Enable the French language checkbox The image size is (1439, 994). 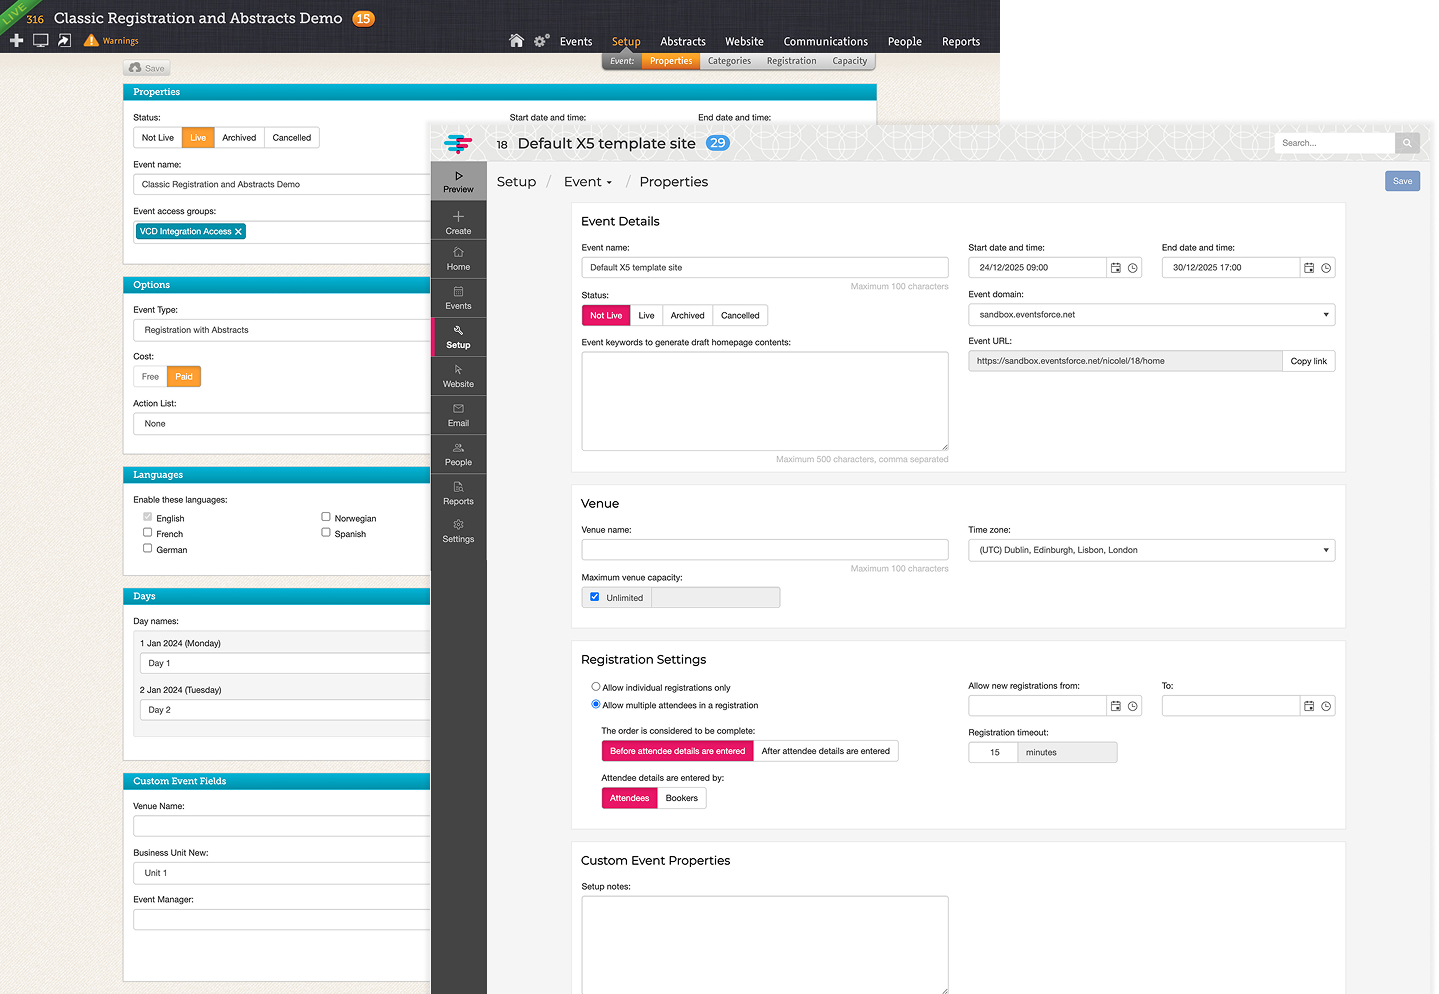pos(148,533)
